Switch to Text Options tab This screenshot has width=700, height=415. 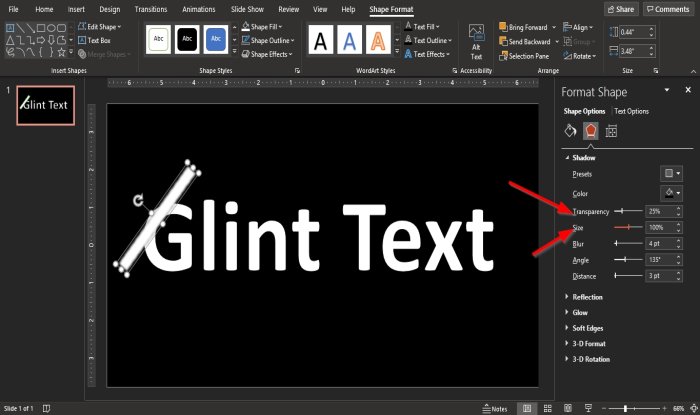(631, 111)
